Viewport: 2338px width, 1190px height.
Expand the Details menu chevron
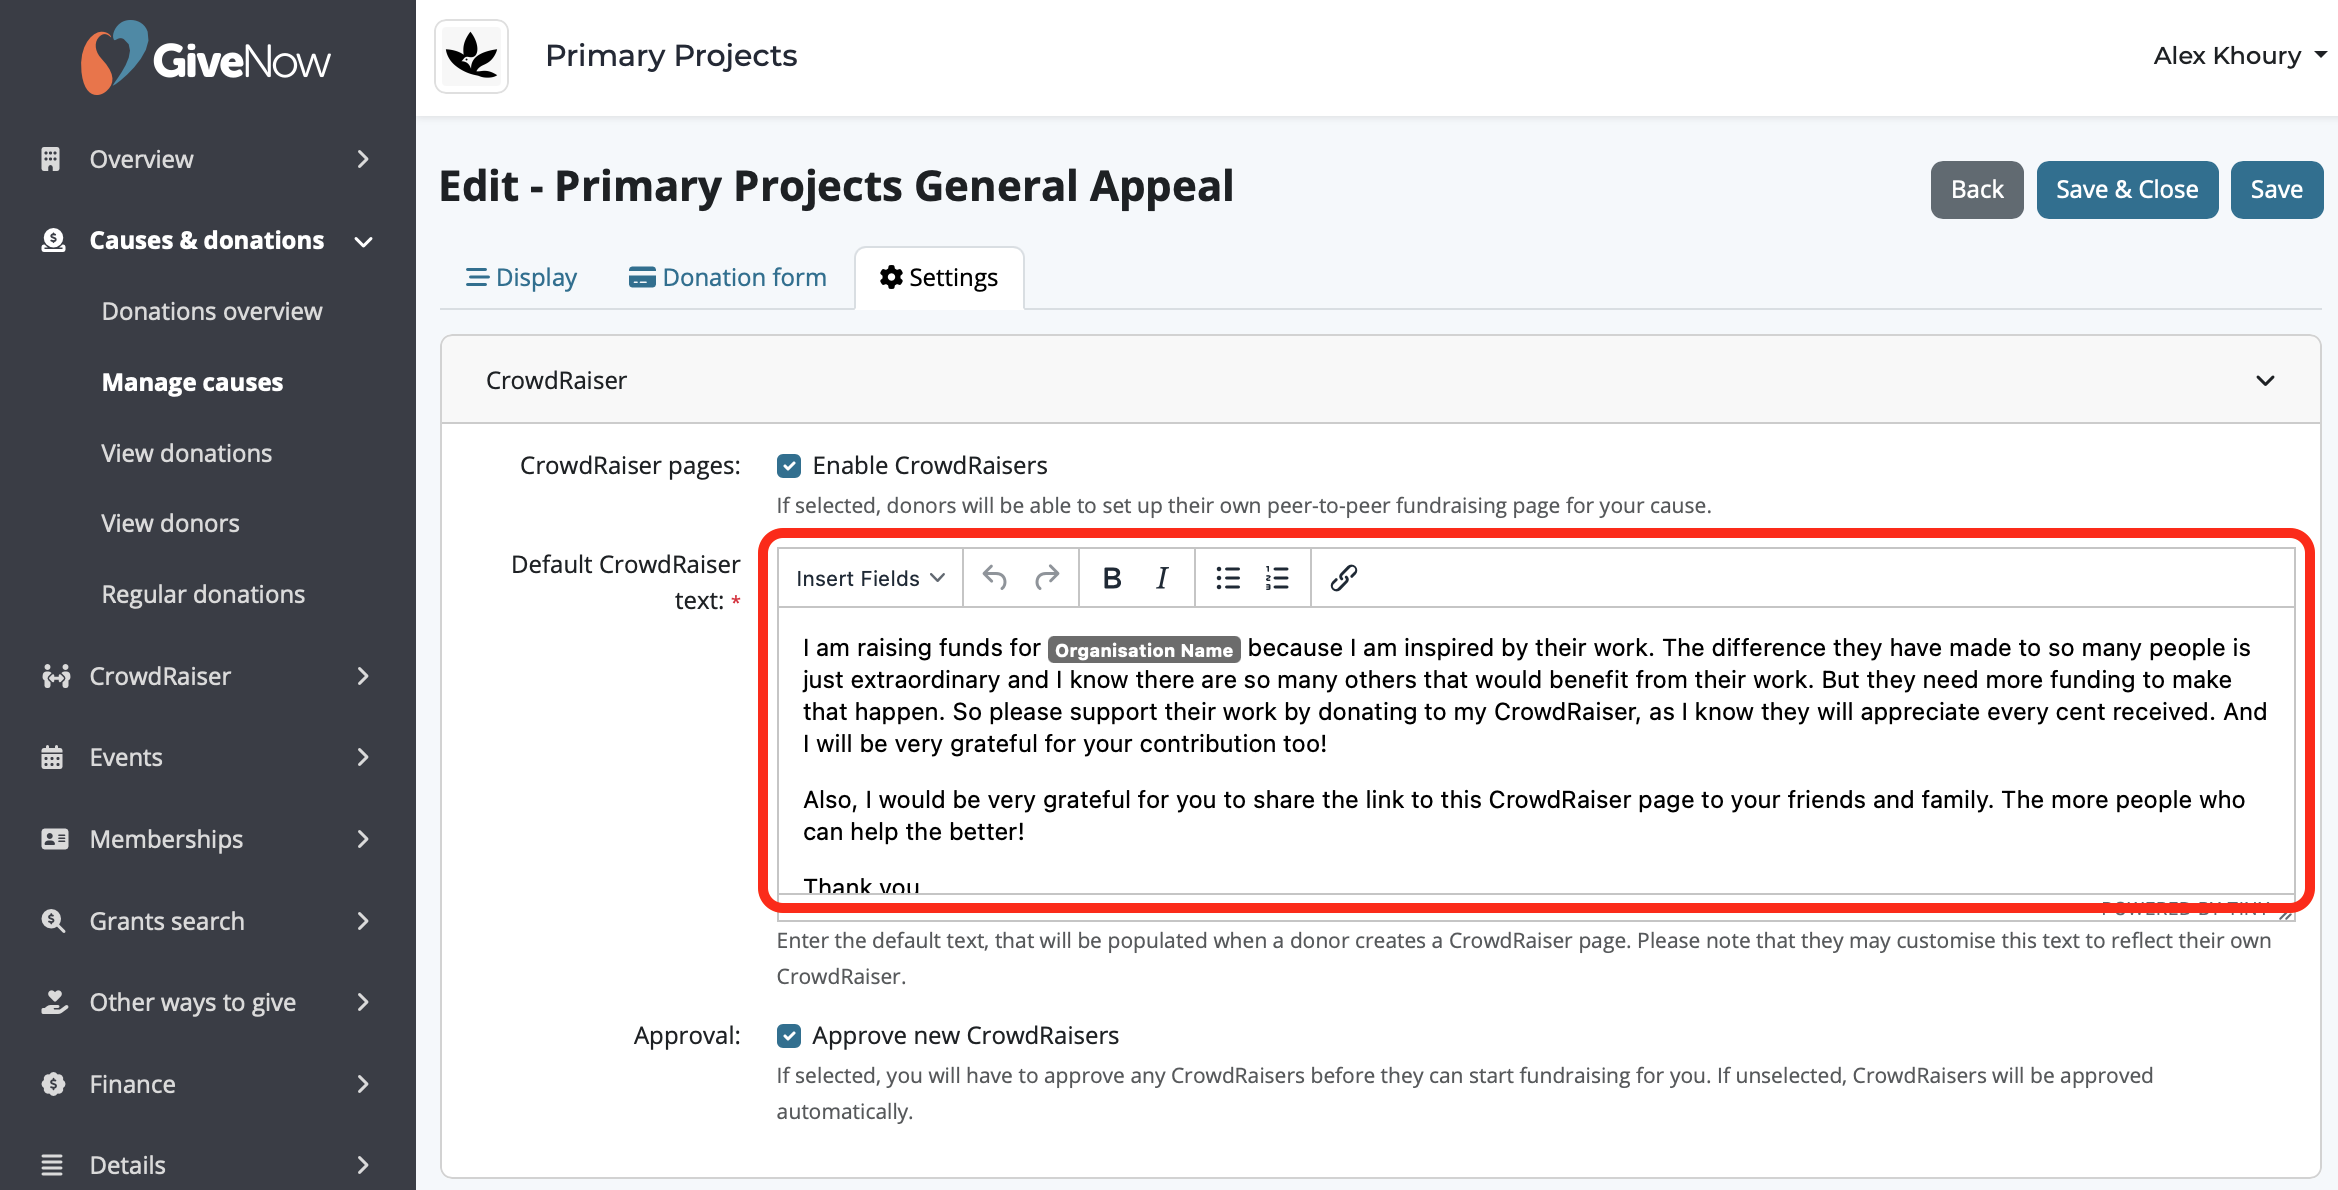tap(363, 1165)
